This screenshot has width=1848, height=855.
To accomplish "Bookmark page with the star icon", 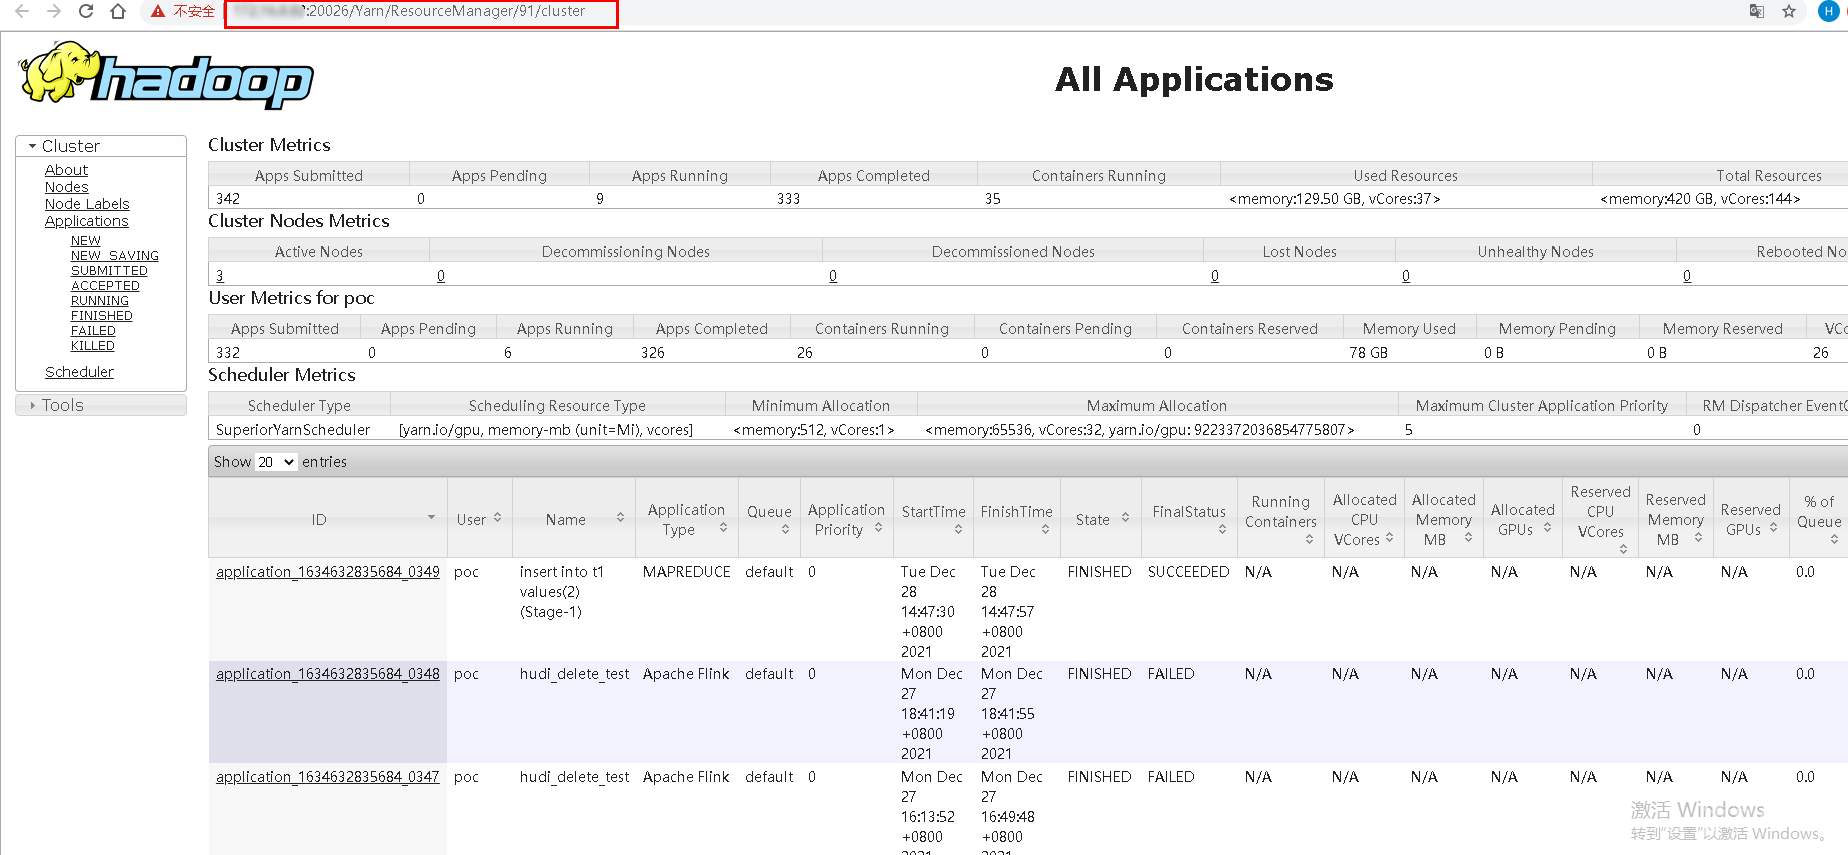I will [1789, 11].
